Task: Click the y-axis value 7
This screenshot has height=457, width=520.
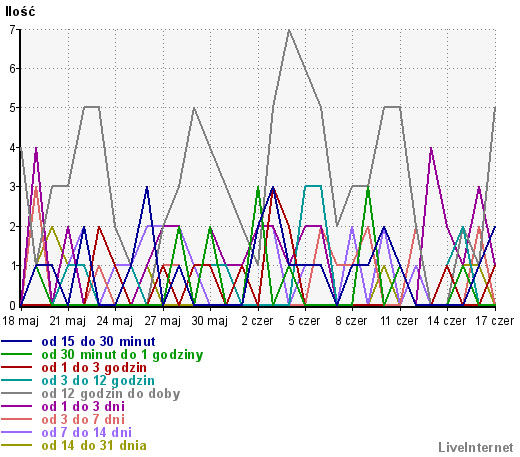Action: 12,29
